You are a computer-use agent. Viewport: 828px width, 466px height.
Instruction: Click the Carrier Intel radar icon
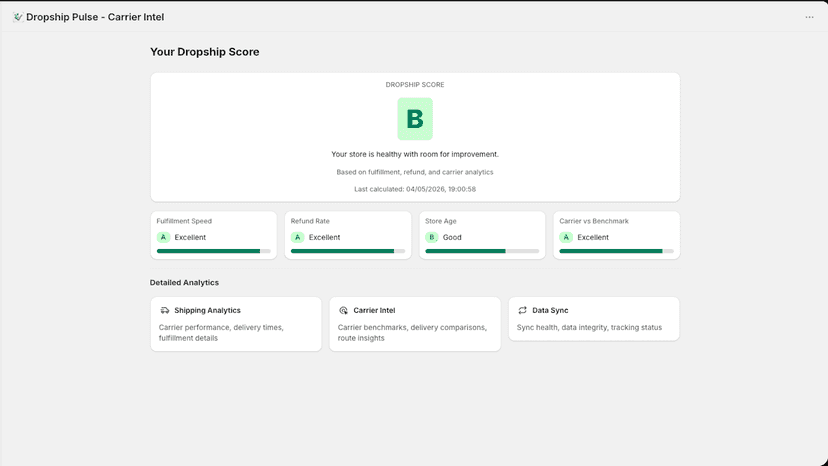(x=343, y=310)
